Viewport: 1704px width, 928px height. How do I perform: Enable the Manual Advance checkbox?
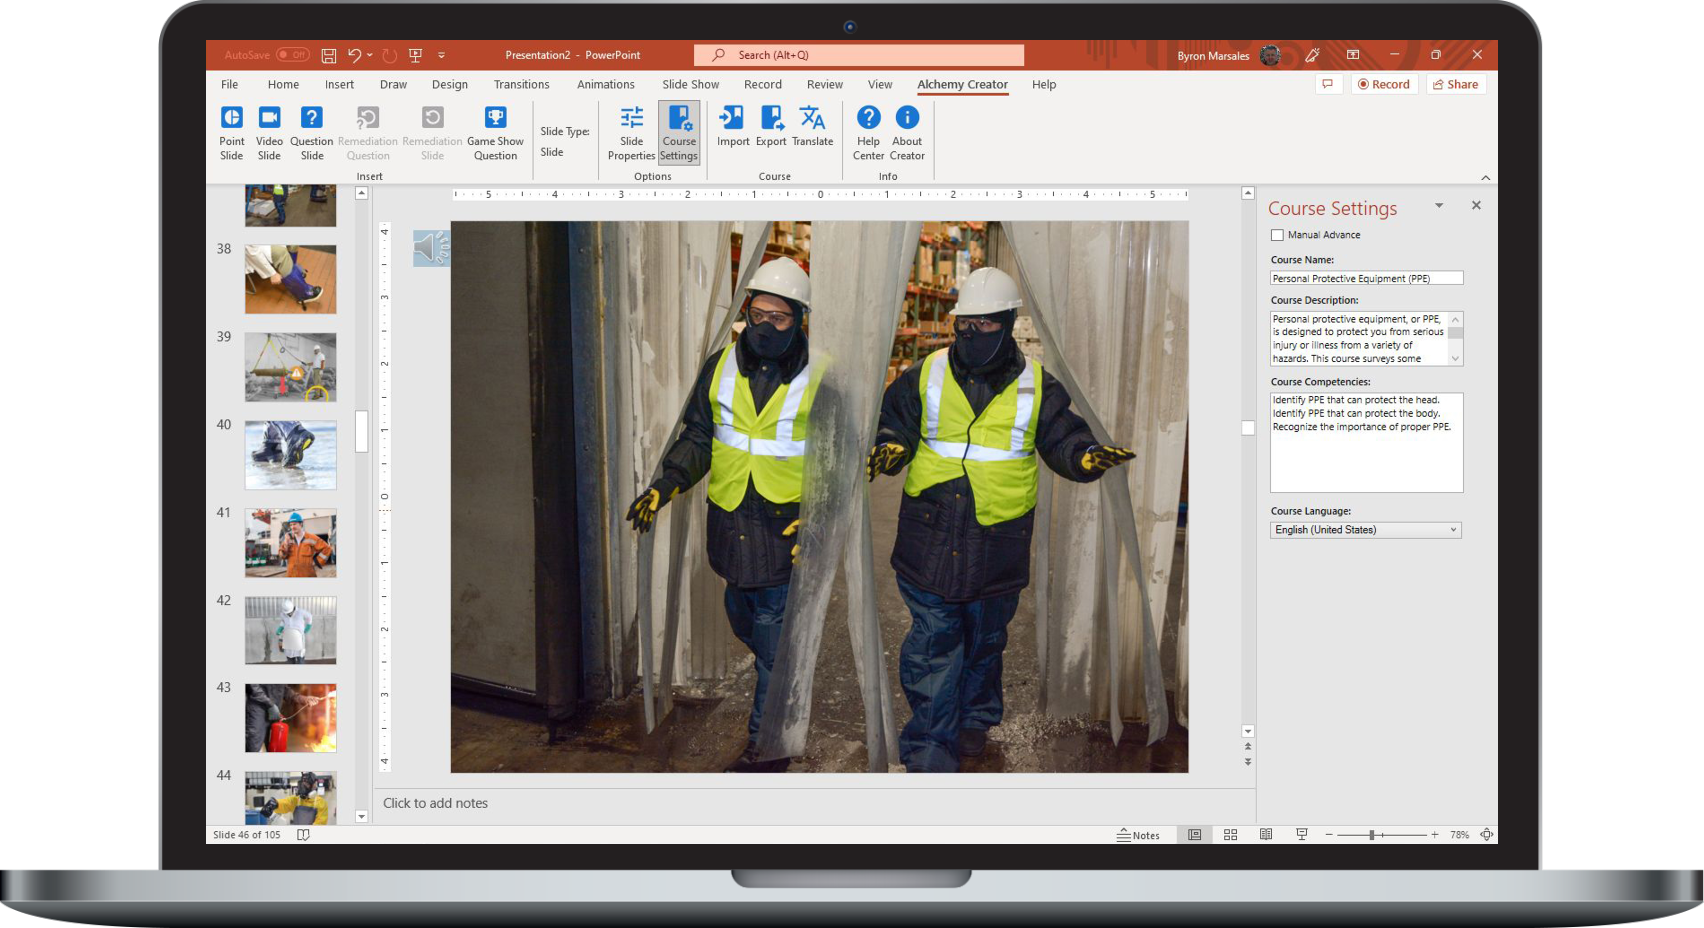[1277, 235]
